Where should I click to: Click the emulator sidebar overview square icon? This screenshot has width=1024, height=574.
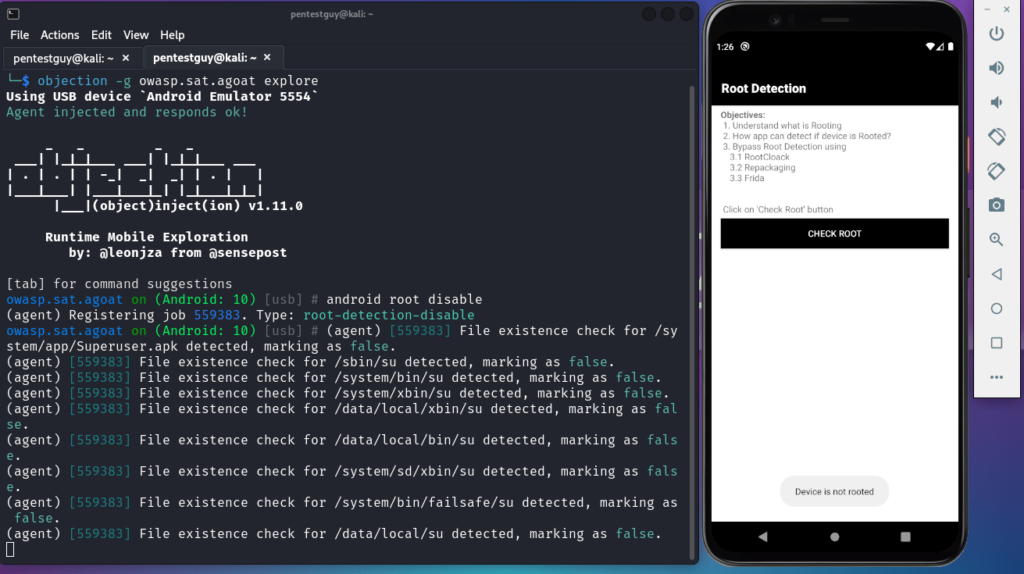click(x=996, y=343)
